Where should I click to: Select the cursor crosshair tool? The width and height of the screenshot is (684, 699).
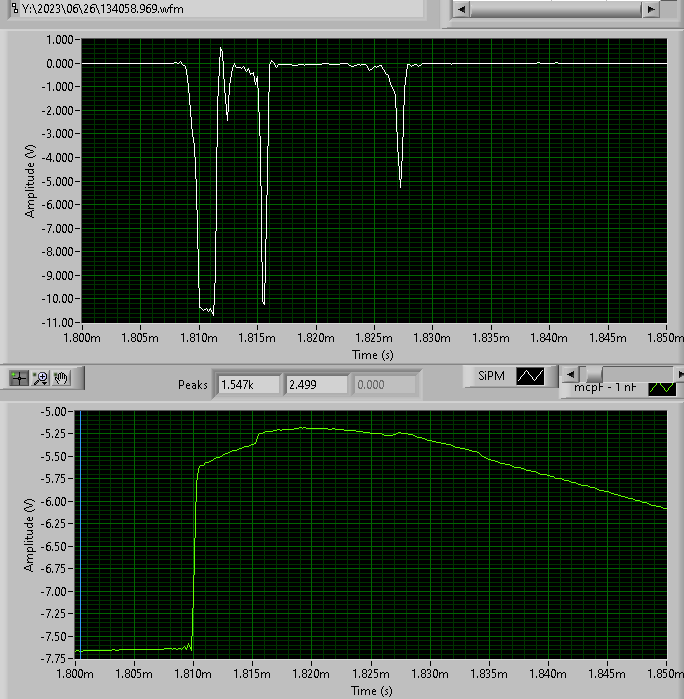click(19, 378)
